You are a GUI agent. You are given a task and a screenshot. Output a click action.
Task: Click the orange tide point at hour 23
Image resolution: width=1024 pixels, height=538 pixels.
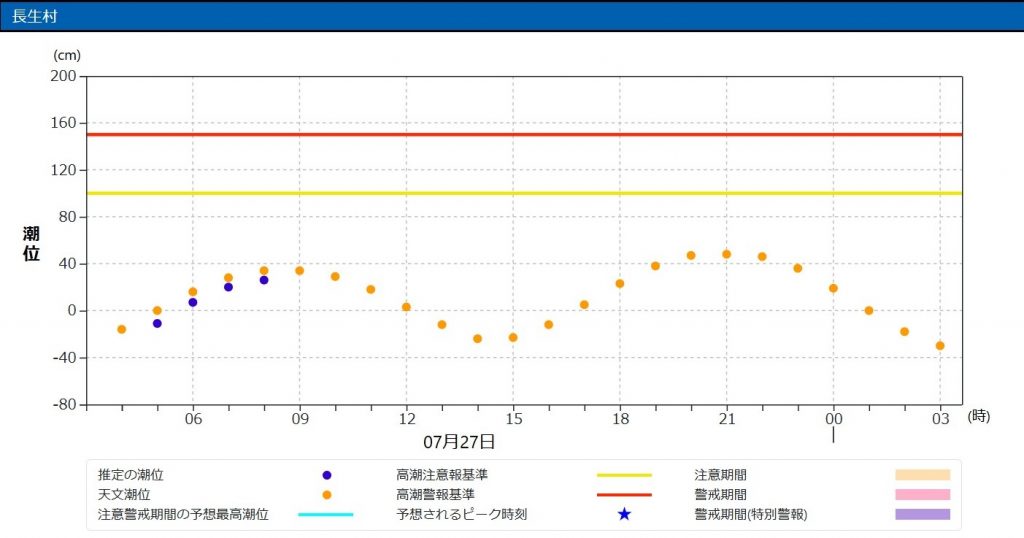pos(797,268)
